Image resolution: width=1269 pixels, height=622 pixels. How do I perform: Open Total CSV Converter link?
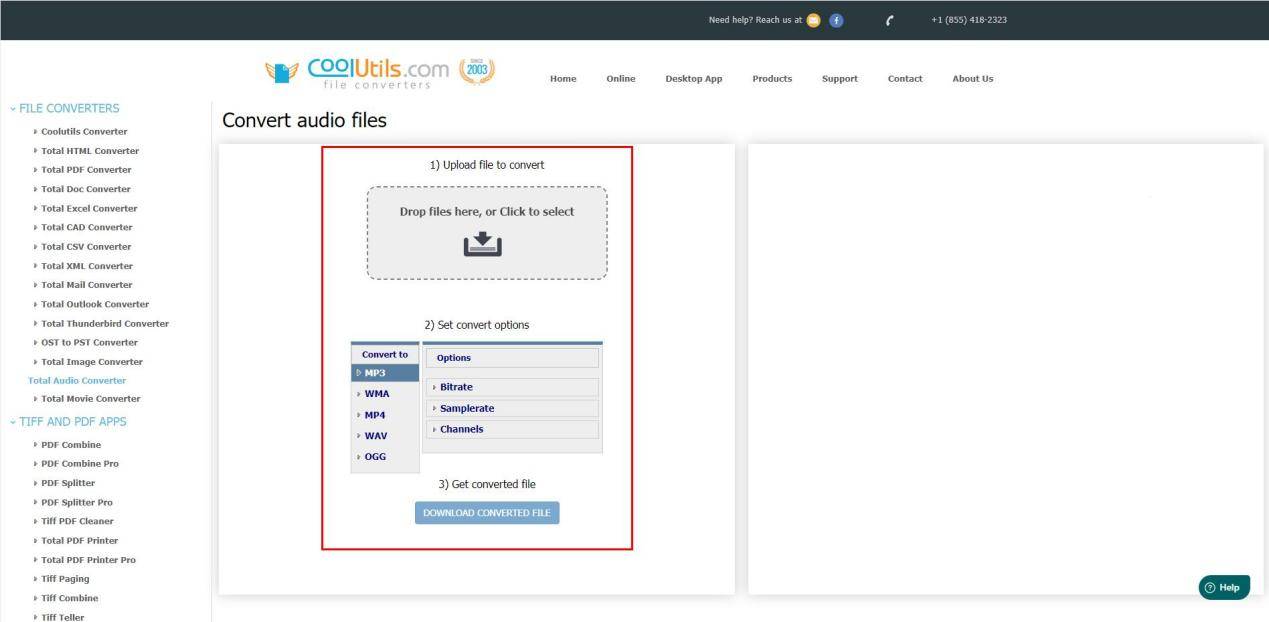pos(86,246)
